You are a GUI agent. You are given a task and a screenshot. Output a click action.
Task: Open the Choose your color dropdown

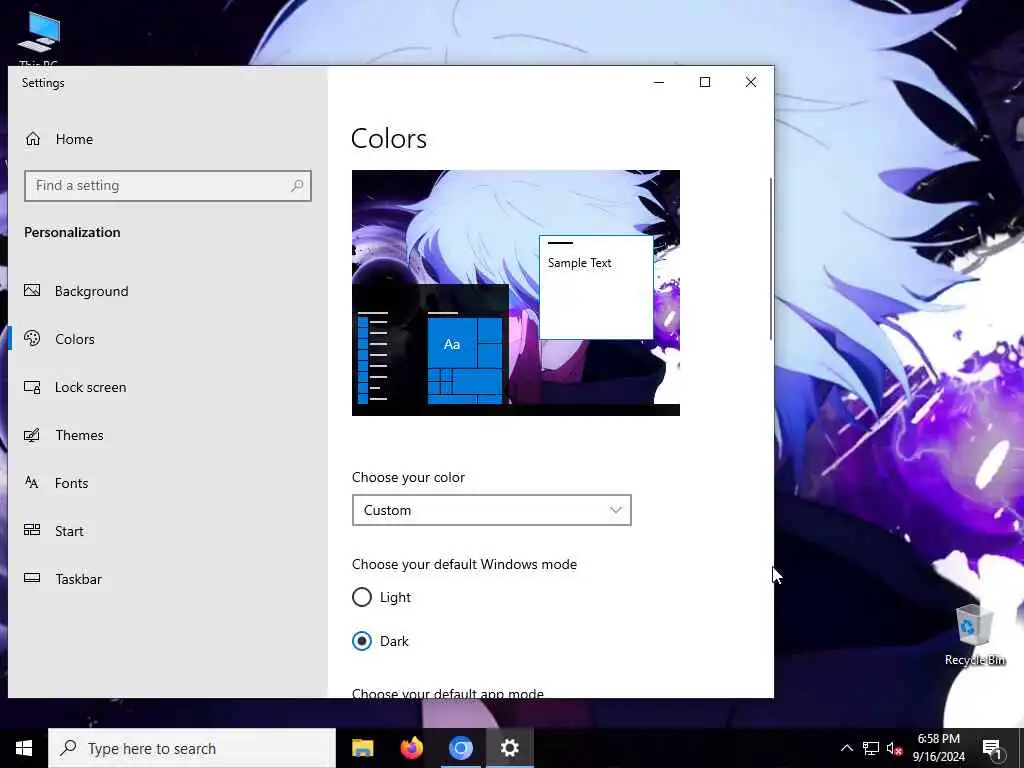(x=492, y=510)
